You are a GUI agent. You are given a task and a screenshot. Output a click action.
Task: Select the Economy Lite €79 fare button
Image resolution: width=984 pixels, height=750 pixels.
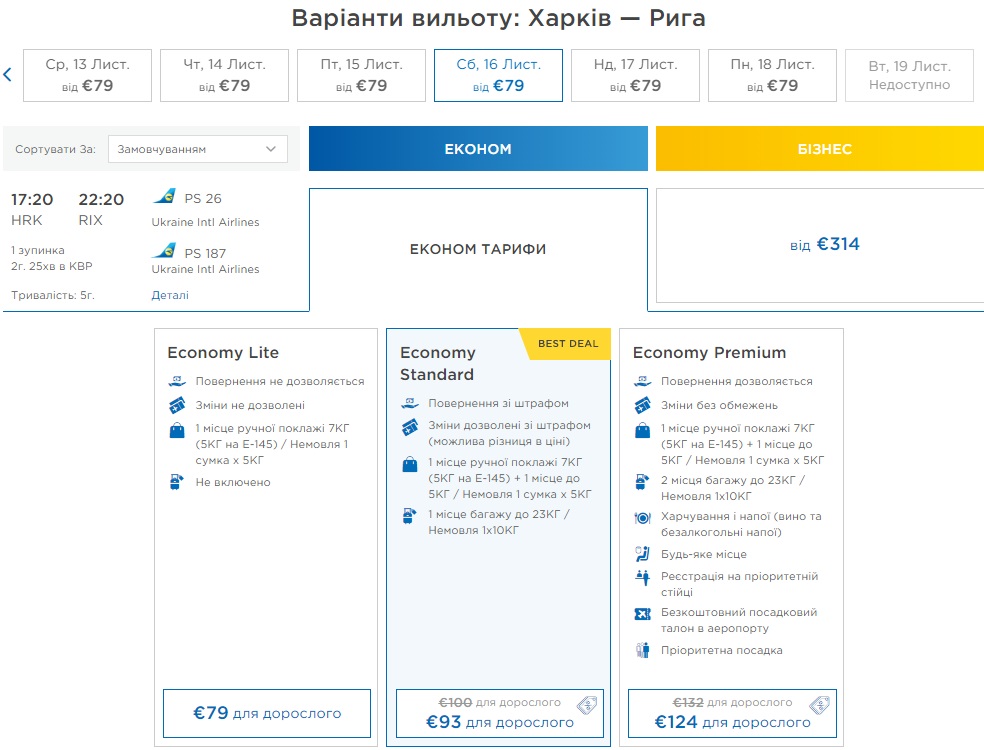267,713
